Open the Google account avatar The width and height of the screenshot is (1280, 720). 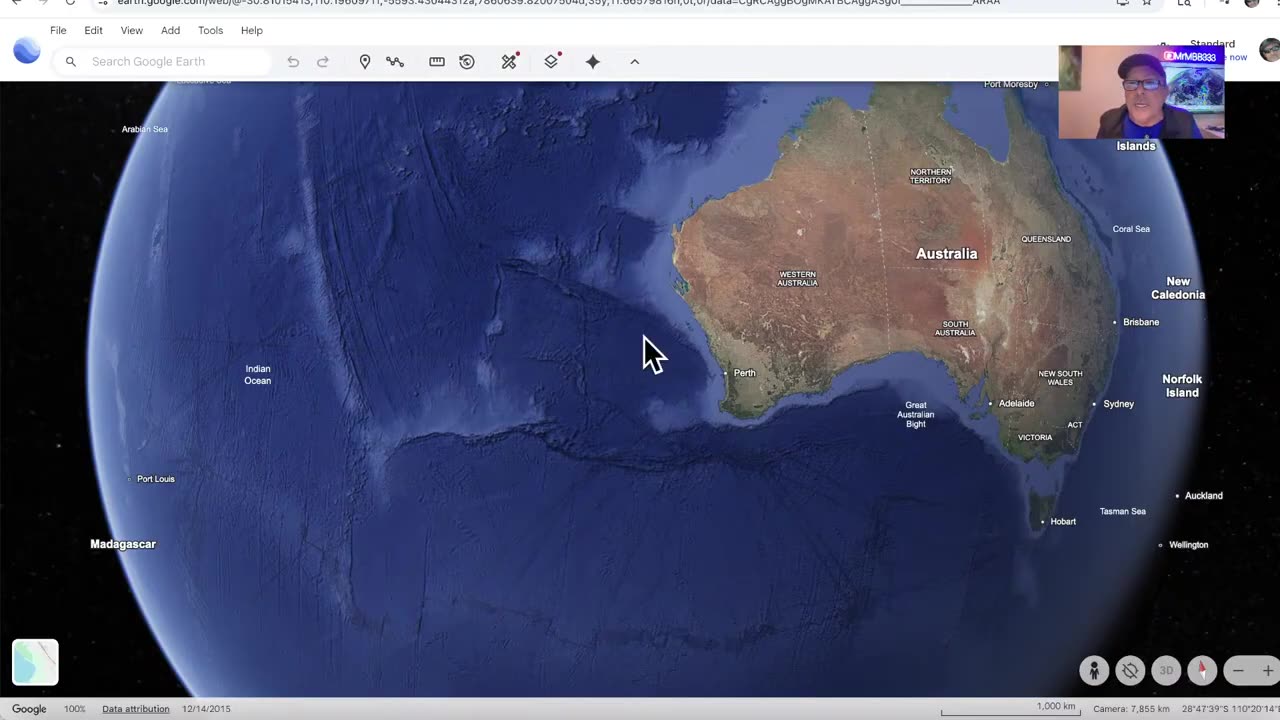(x=1269, y=50)
